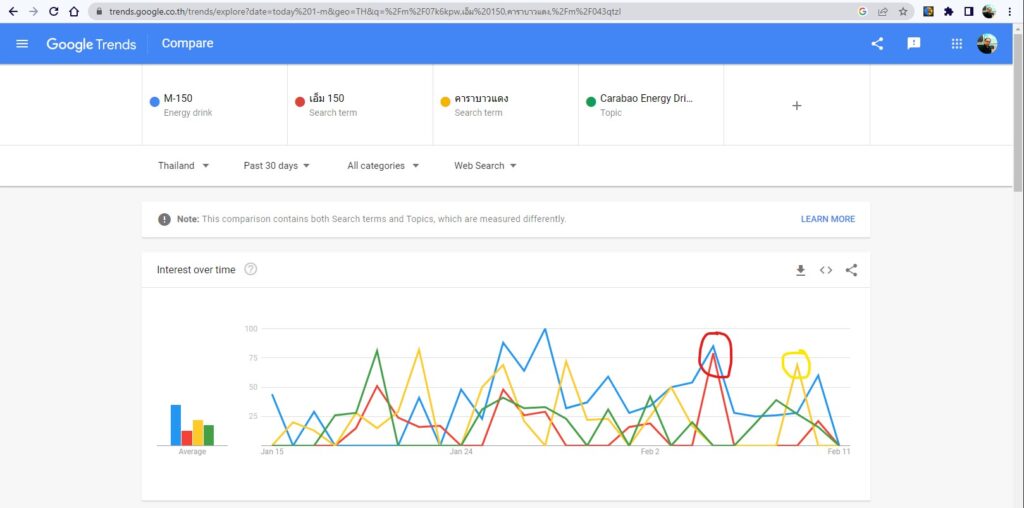The image size is (1024, 508).
Task: Send feedback with the header feedback icon
Action: click(x=914, y=43)
